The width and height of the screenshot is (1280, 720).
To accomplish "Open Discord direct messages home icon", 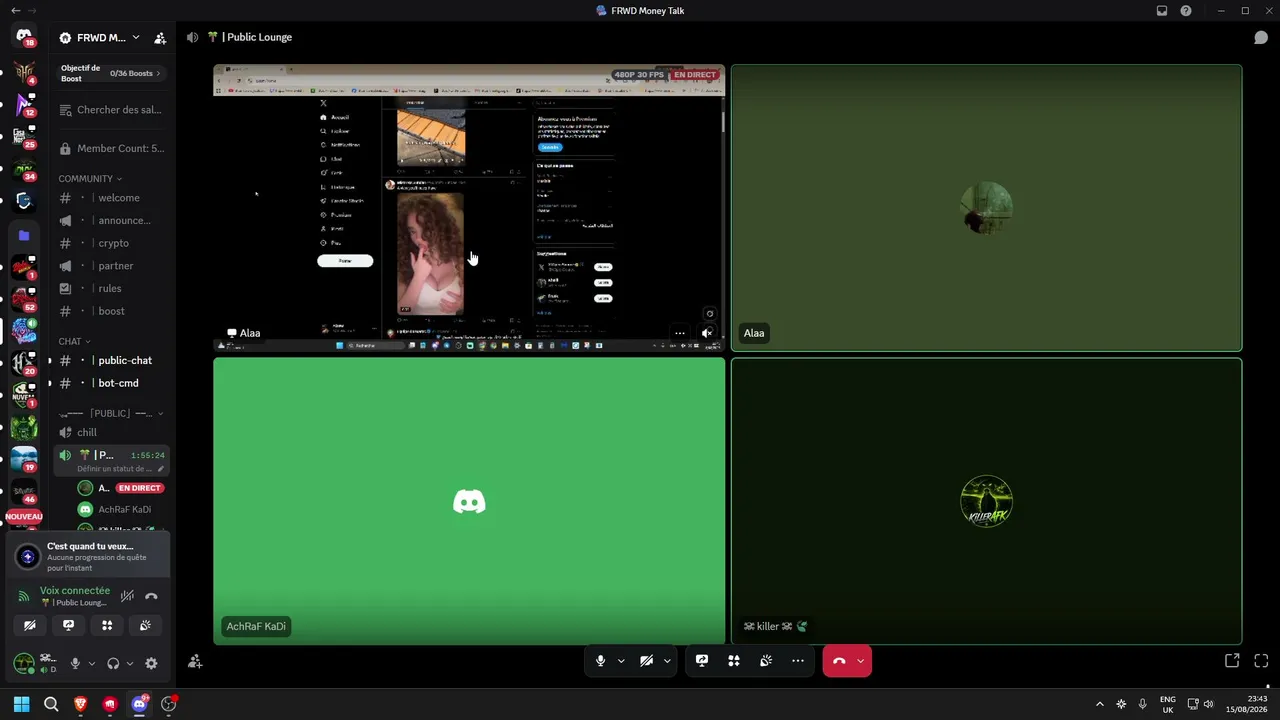I will (24, 37).
